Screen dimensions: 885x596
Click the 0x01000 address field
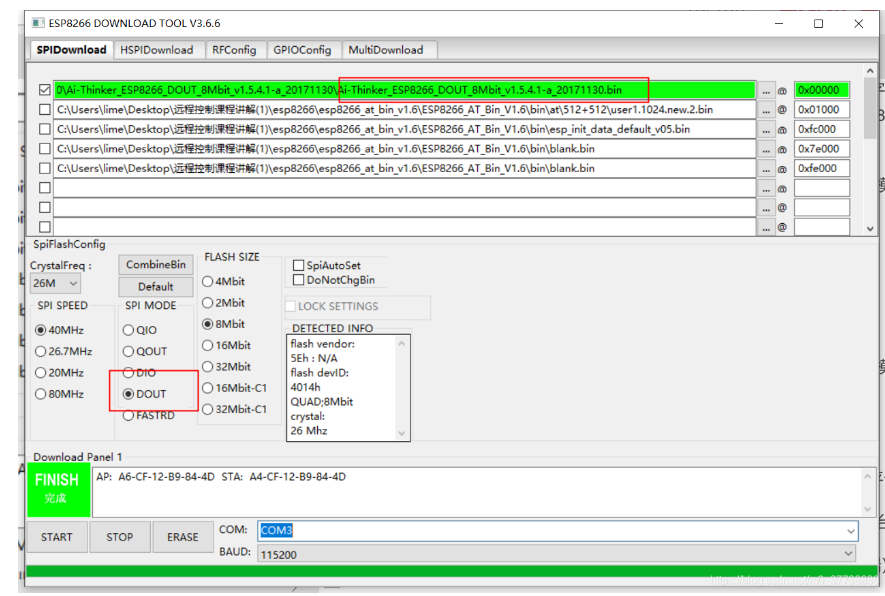click(x=822, y=109)
